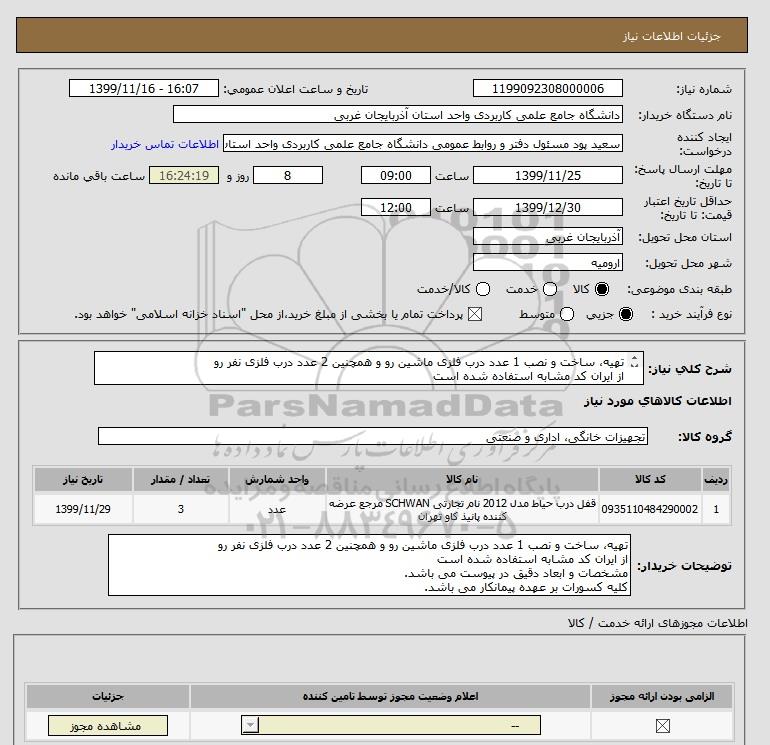Click delivery city field ارومیه

(548, 263)
